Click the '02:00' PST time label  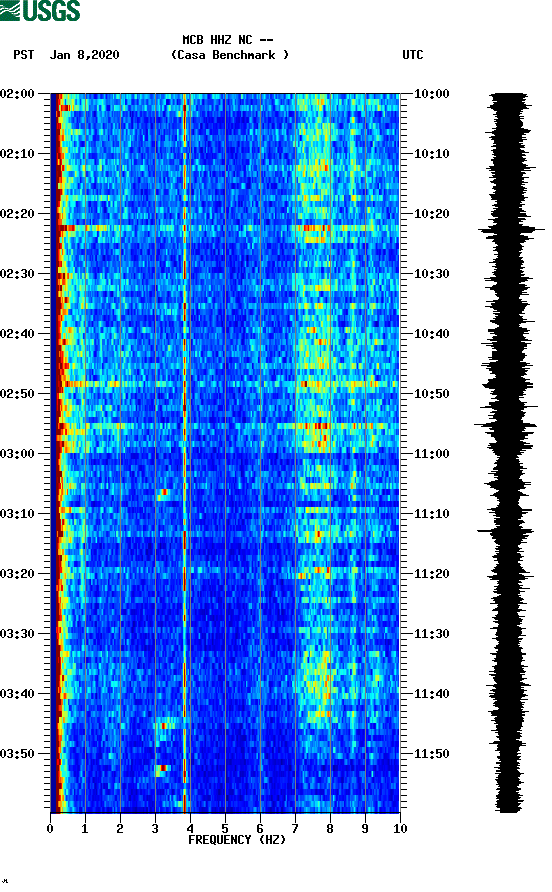point(18,93)
